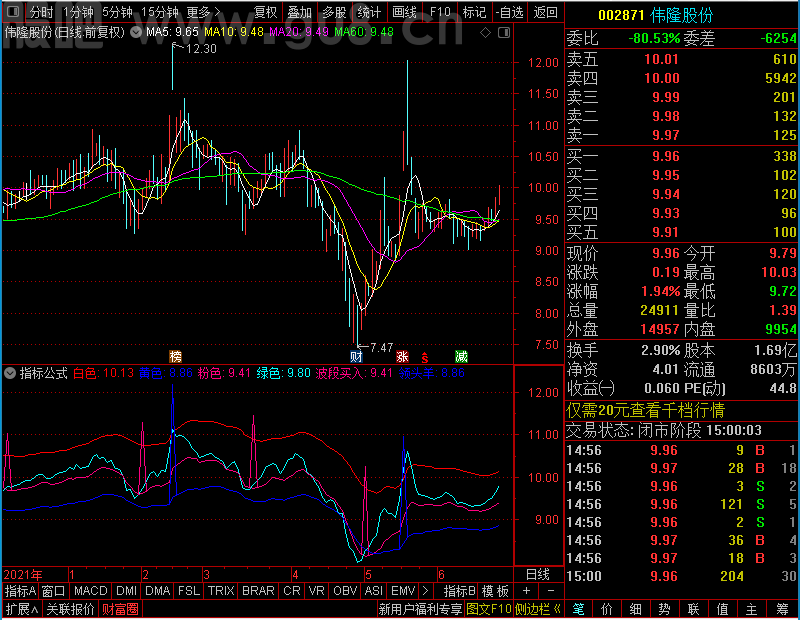Select the 主 main-force tab
This screenshot has width=800, height=620.
pos(752,609)
